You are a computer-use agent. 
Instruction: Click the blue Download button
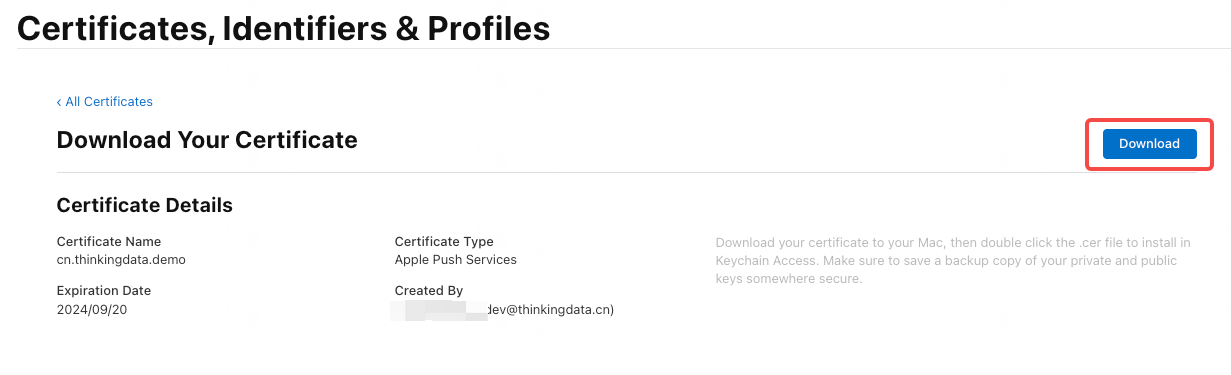pyautogui.click(x=1149, y=143)
